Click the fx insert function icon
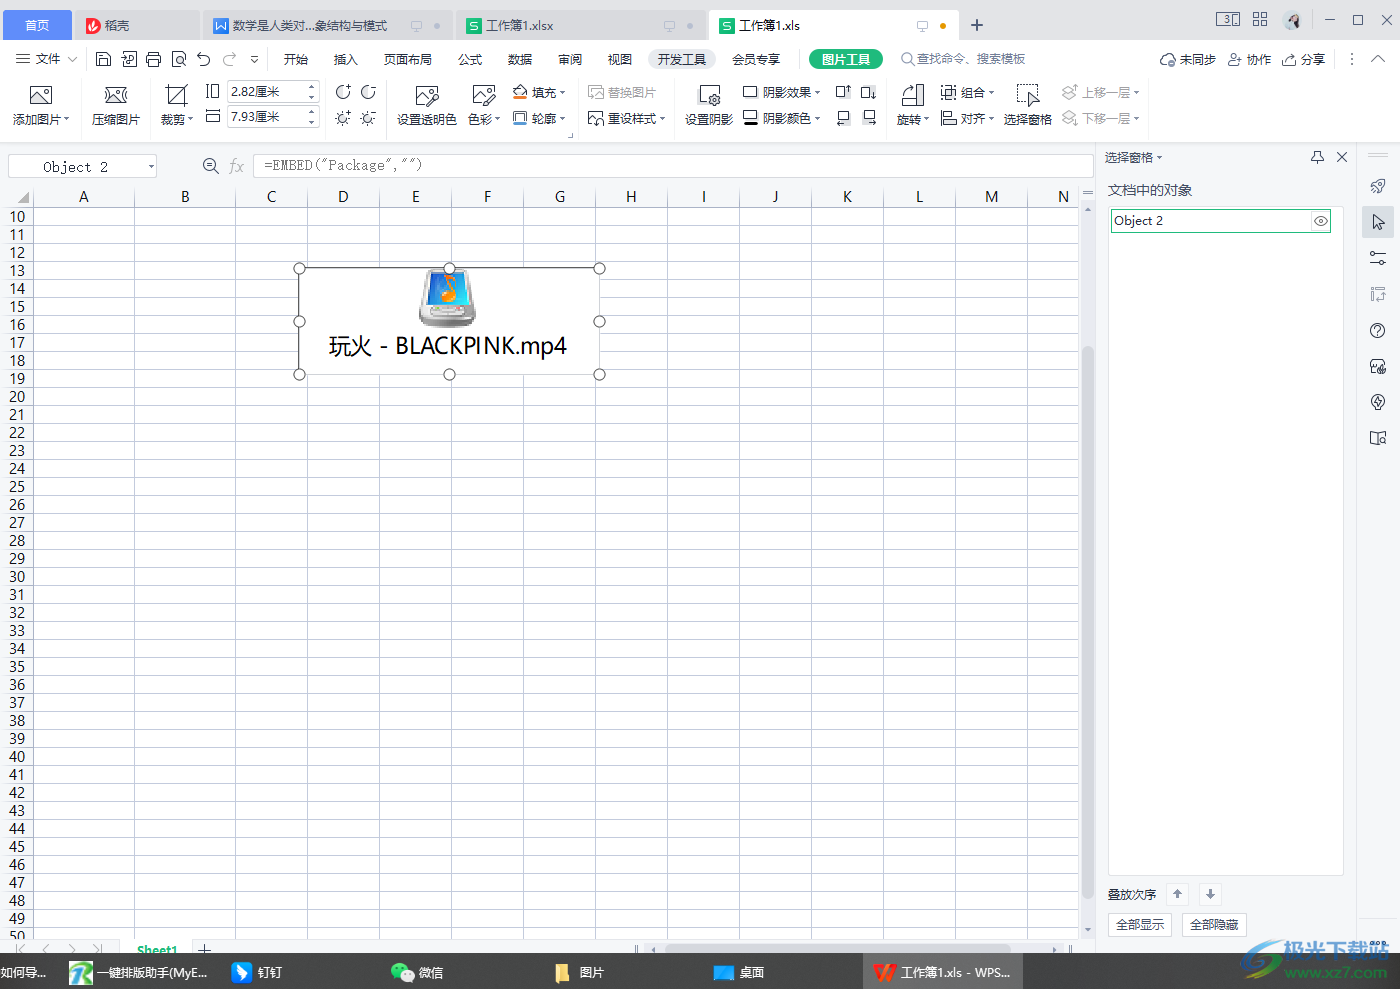 coord(237,166)
